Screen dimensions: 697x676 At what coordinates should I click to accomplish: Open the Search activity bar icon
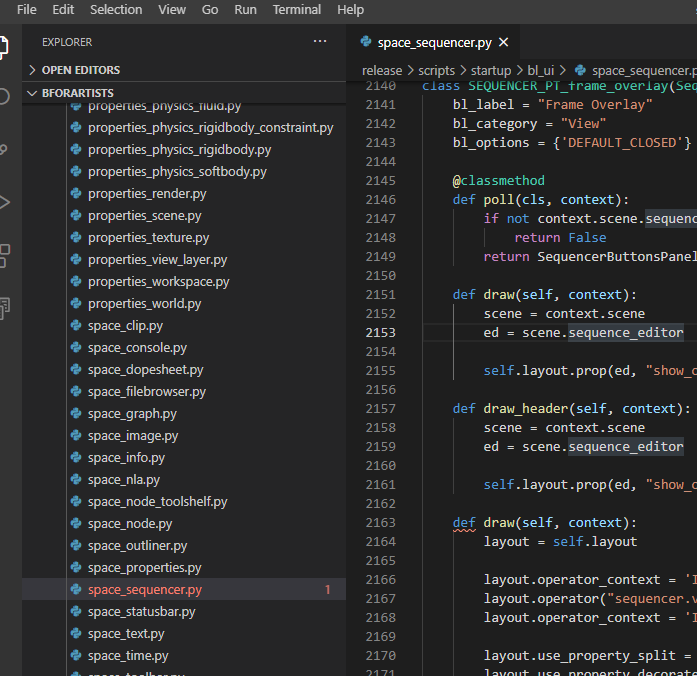coord(4,96)
